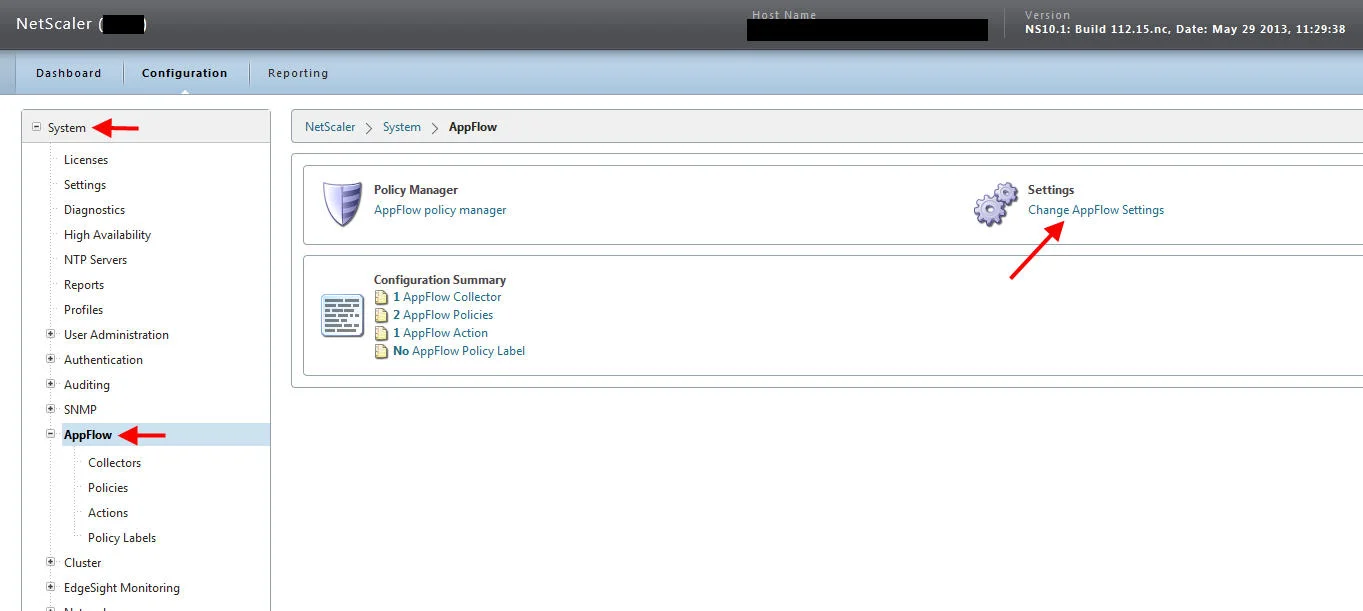Open High Availability in the tree

(x=107, y=235)
